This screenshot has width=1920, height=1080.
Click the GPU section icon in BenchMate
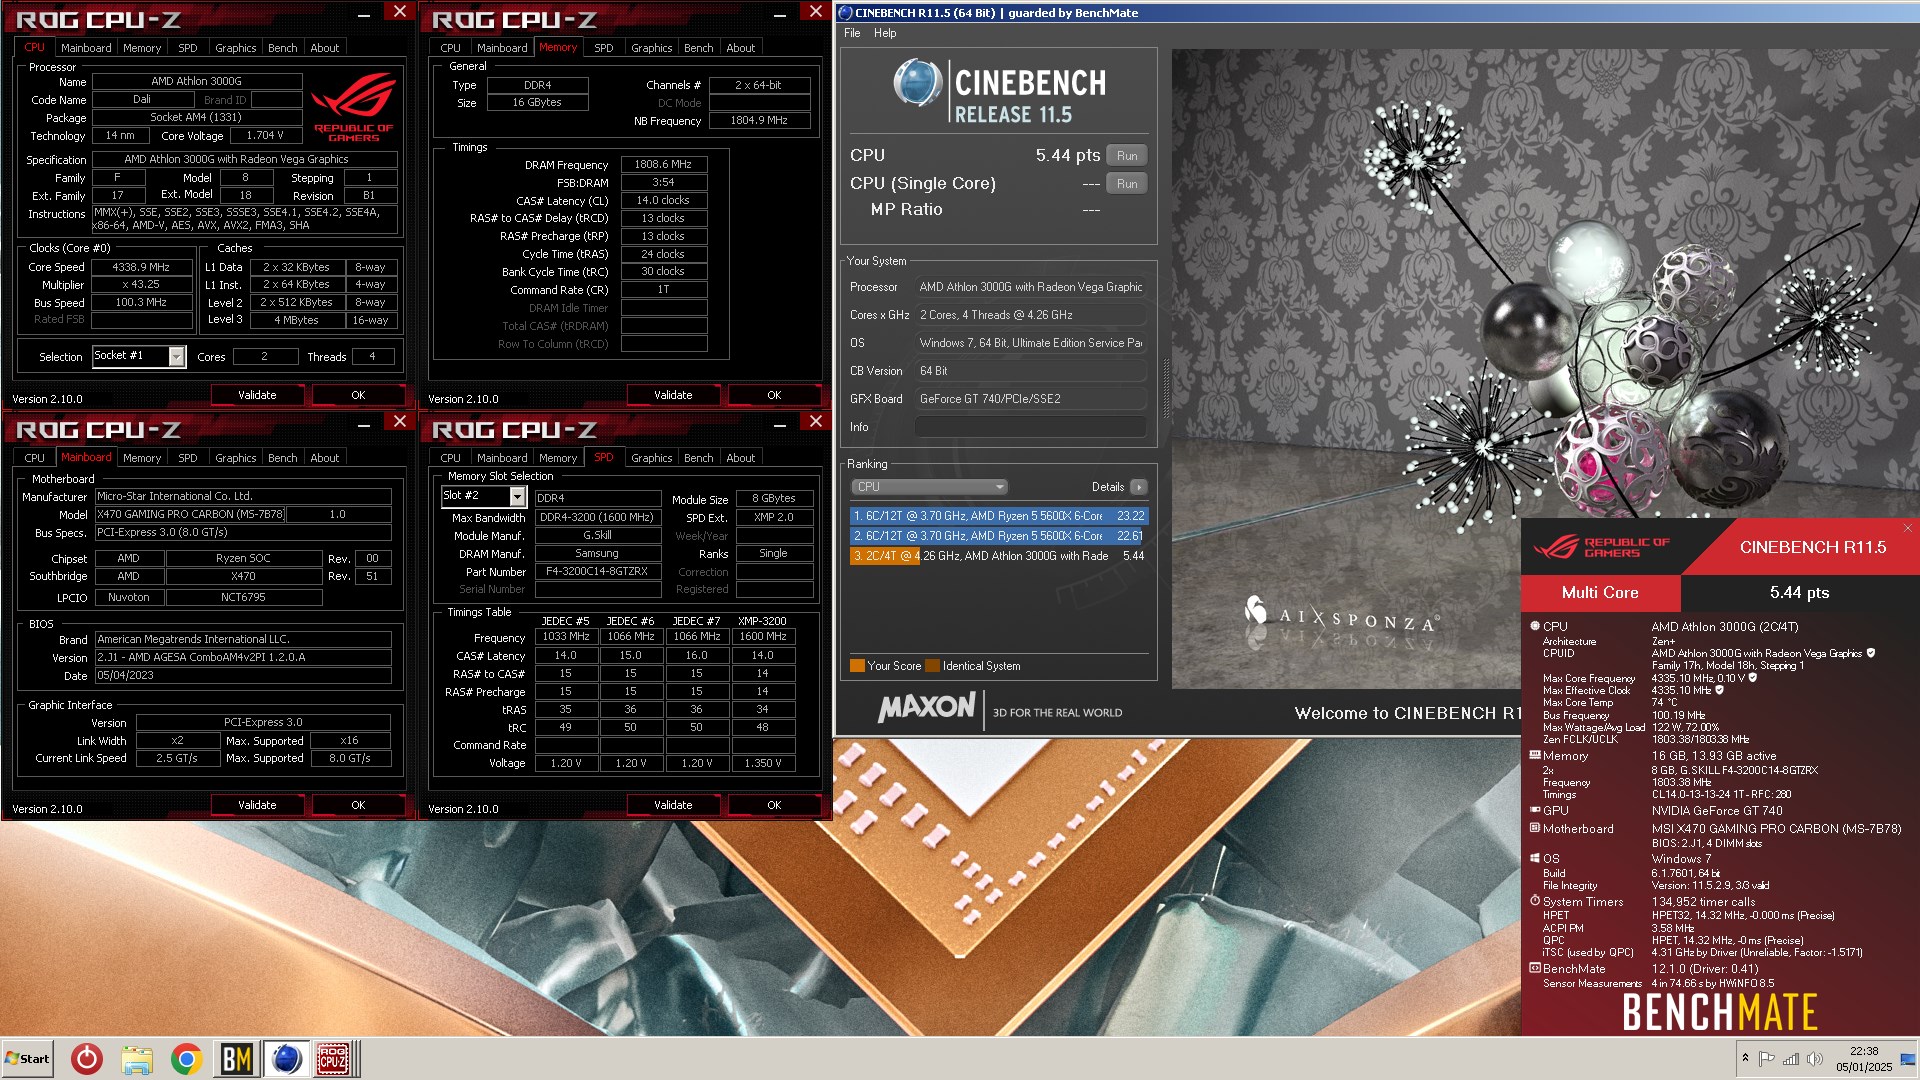pyautogui.click(x=1535, y=810)
